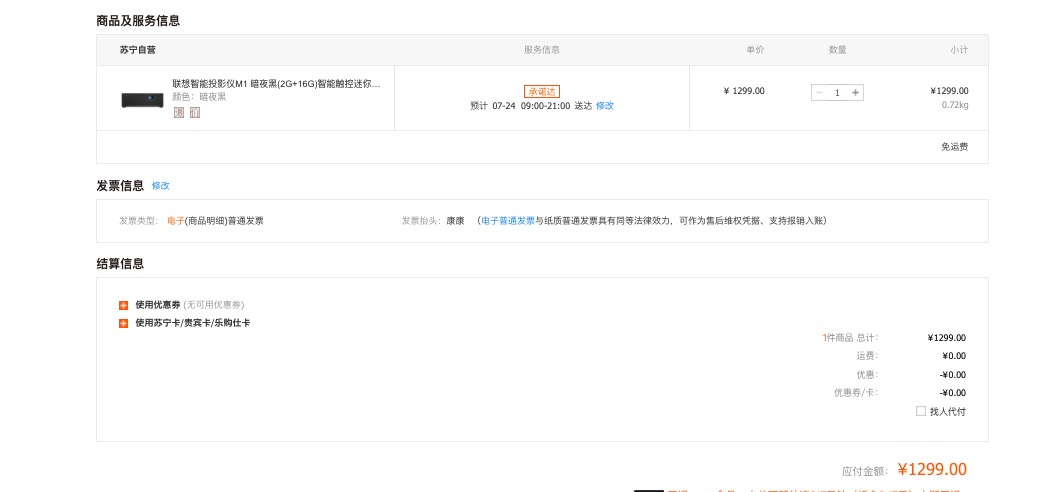This screenshot has height=492, width=1061.
Task: Click the 服务信息 column header
Action: pos(542,50)
